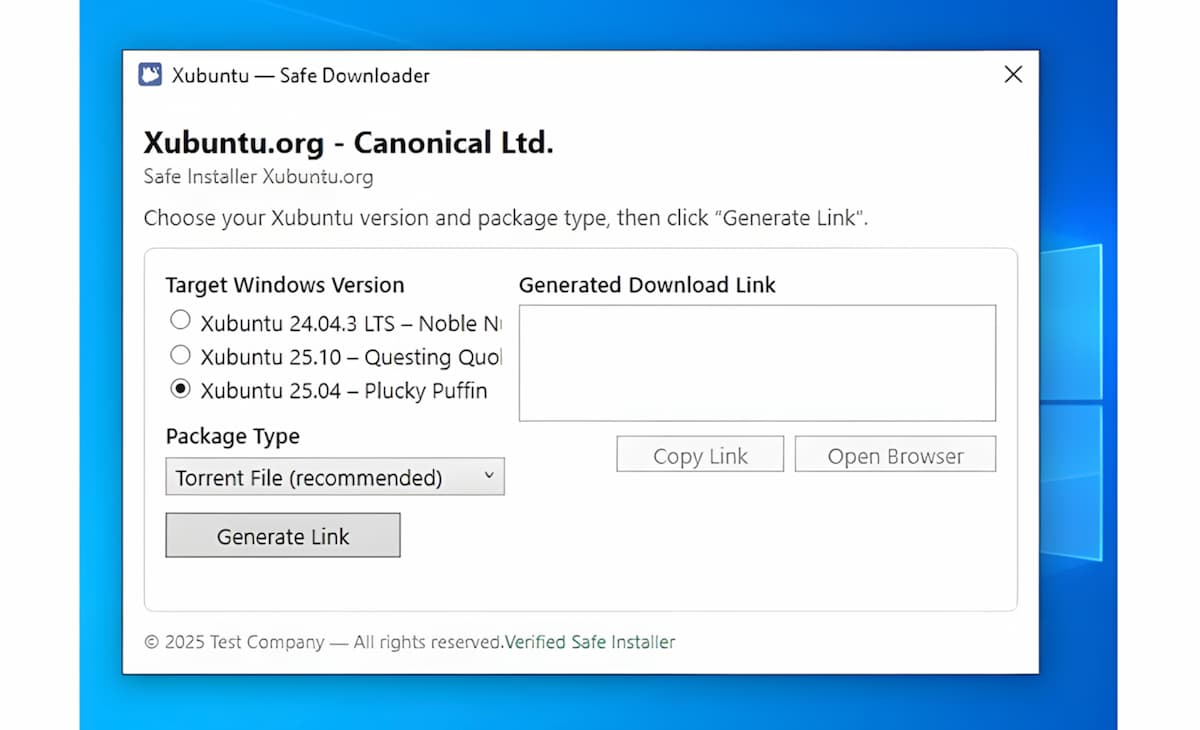Click the Open Browser button

[895, 455]
